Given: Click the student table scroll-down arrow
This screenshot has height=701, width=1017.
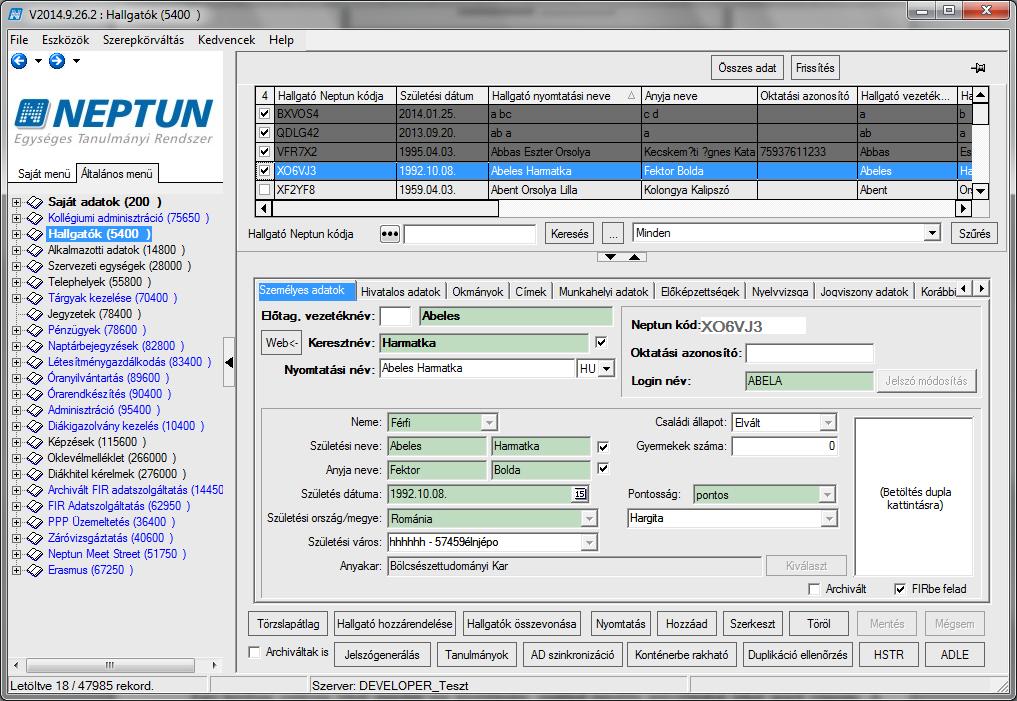Looking at the screenshot, I should (981, 191).
